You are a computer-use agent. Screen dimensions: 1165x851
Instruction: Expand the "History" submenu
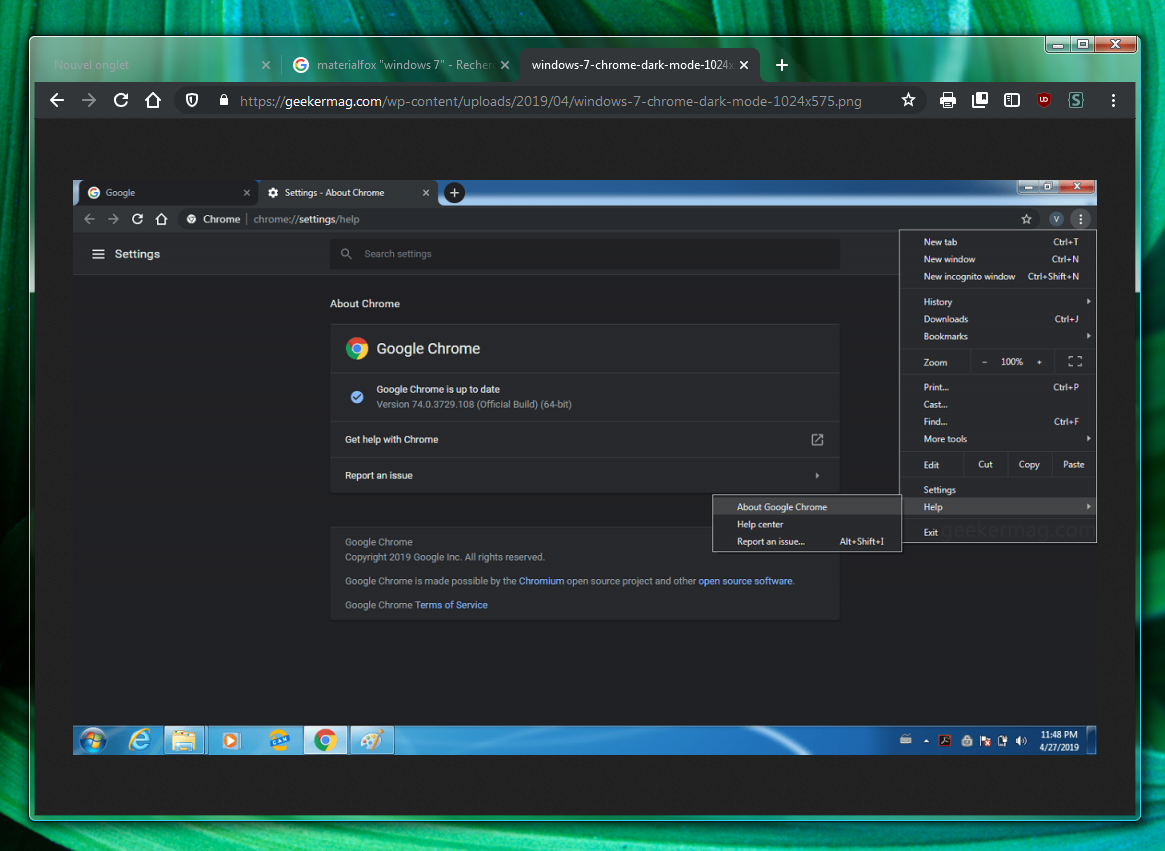[998, 302]
